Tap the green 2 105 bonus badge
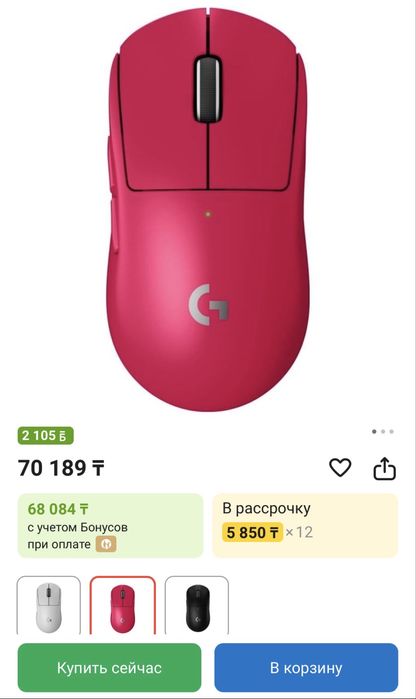The width and height of the screenshot is (416, 699). [x=45, y=436]
